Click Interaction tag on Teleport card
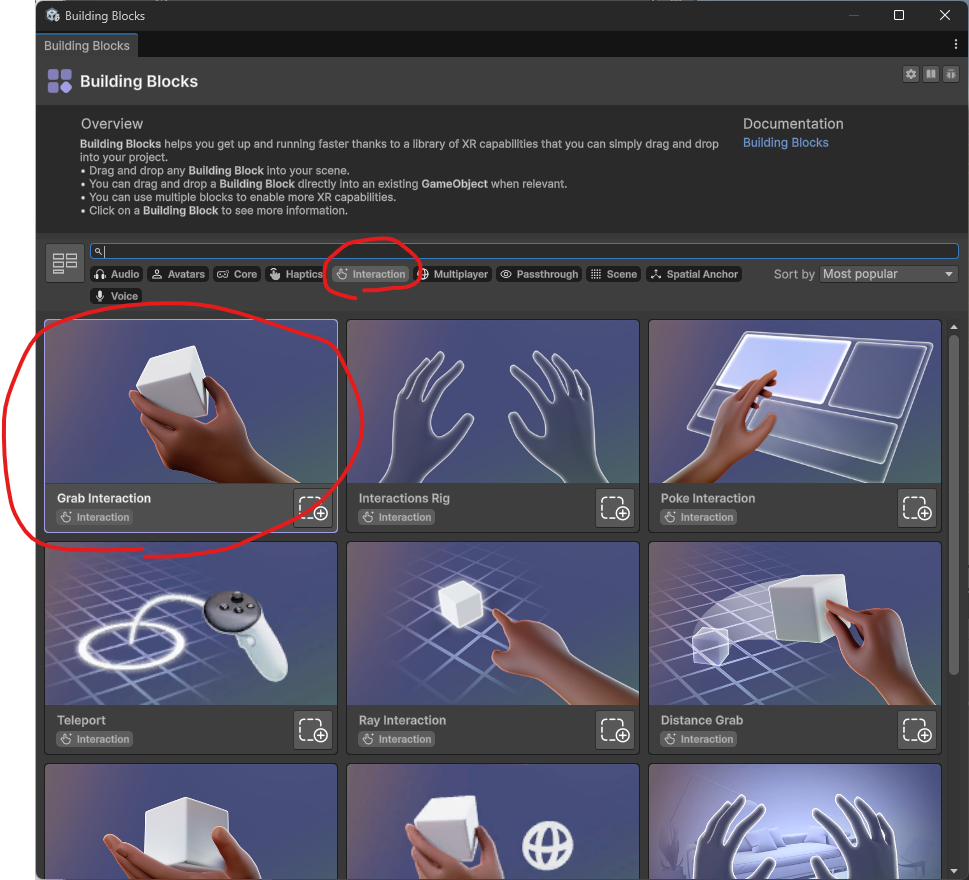Screen dimensions: 969x880 95,739
